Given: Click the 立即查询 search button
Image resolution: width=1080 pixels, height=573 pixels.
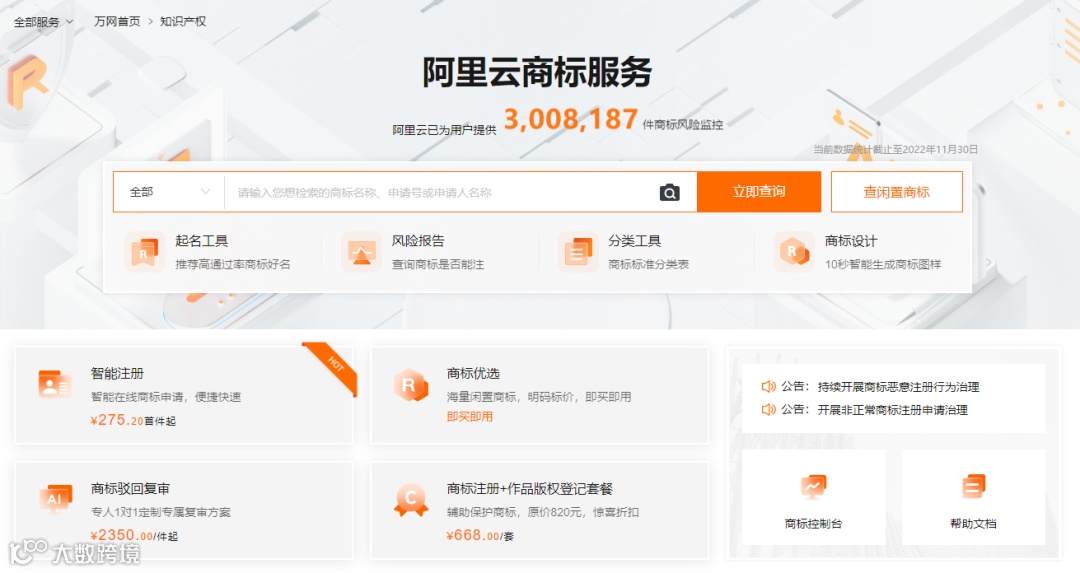Looking at the screenshot, I should tap(759, 191).
